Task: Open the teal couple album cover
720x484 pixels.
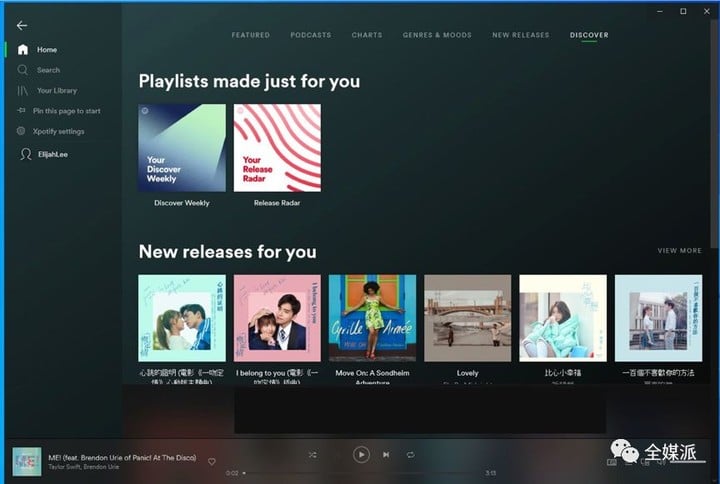Action: [182, 318]
